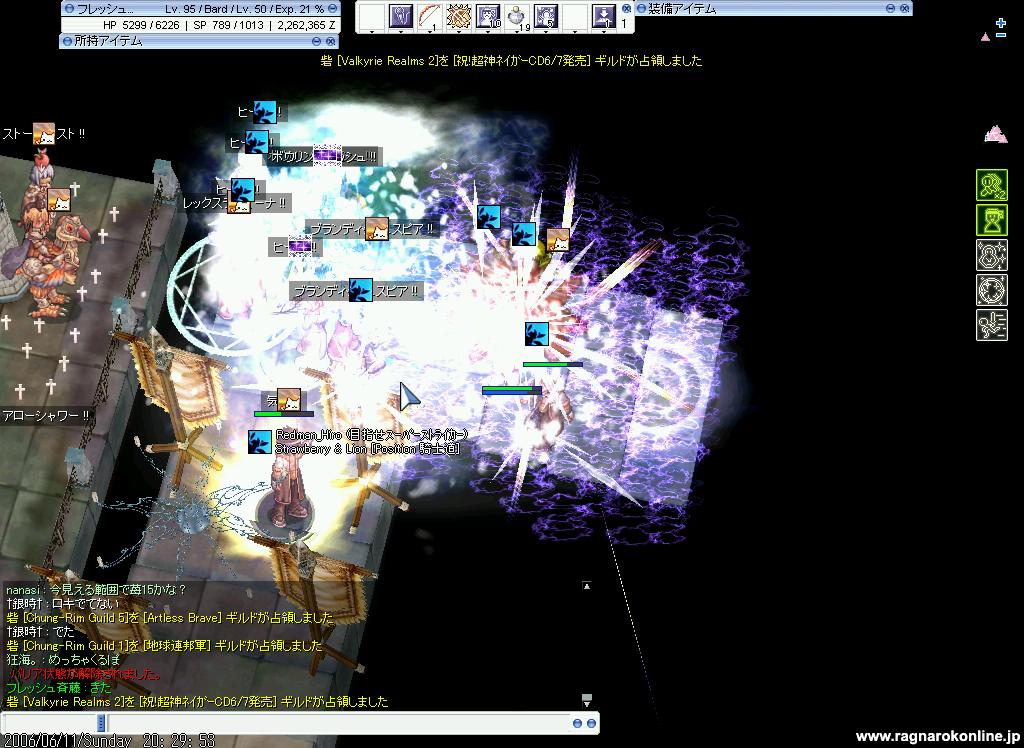Click chat line about Chung-Rim Guild 1 capture
This screenshot has height=748, width=1024.
(x=164, y=645)
